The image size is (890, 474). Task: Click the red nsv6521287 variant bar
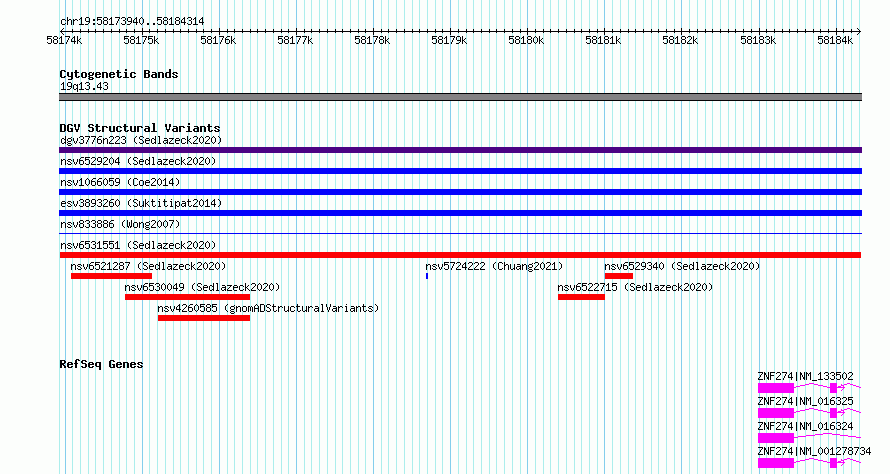(x=111, y=276)
